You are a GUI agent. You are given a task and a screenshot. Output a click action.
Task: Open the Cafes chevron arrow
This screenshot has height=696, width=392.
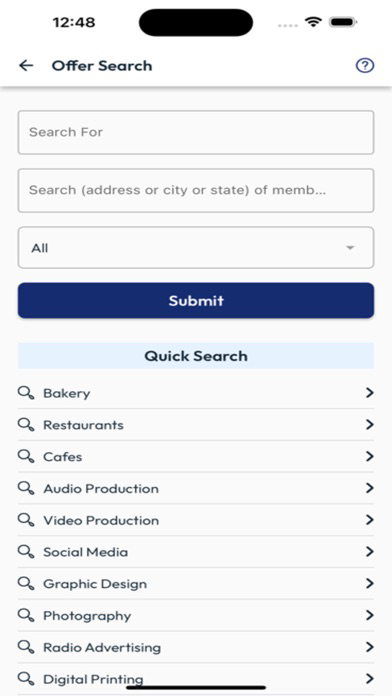[x=369, y=456]
